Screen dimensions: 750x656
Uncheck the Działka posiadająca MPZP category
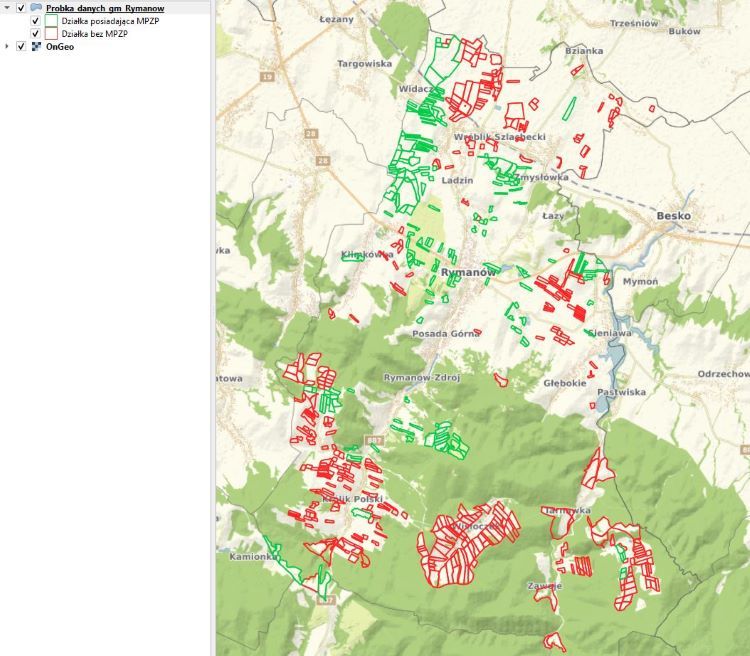[x=35, y=20]
